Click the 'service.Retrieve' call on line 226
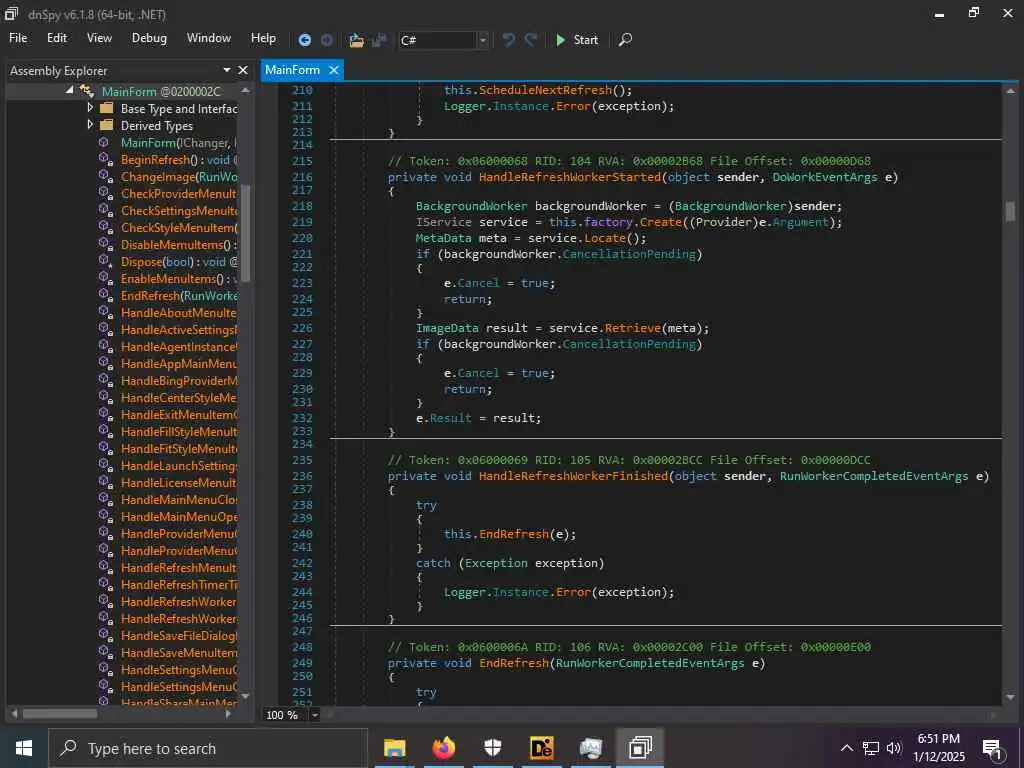 (605, 328)
